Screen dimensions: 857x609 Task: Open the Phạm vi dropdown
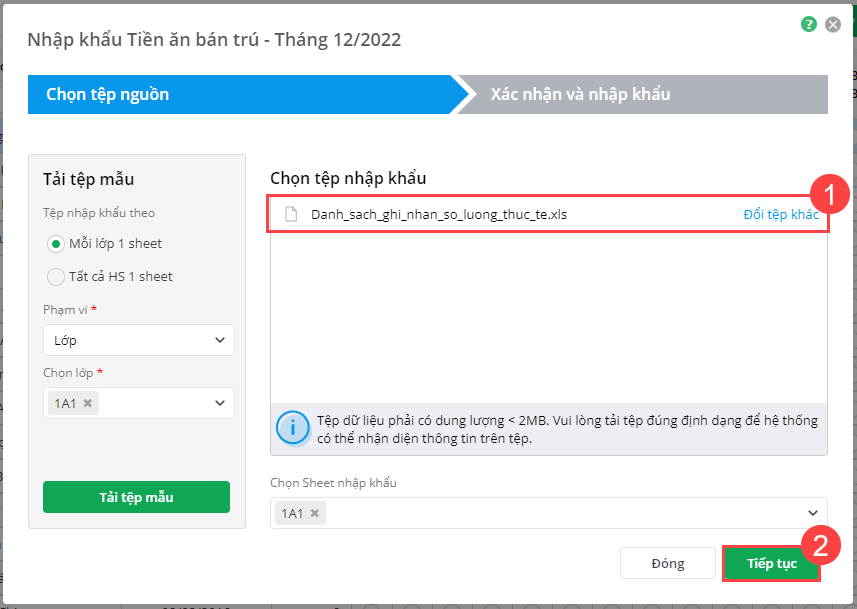[x=139, y=340]
